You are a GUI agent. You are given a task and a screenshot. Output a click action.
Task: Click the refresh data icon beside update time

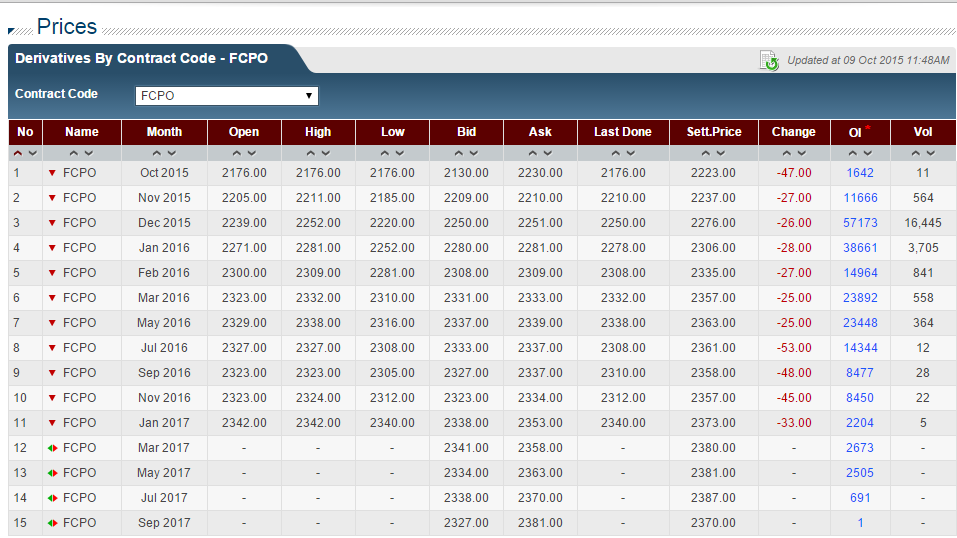(769, 60)
